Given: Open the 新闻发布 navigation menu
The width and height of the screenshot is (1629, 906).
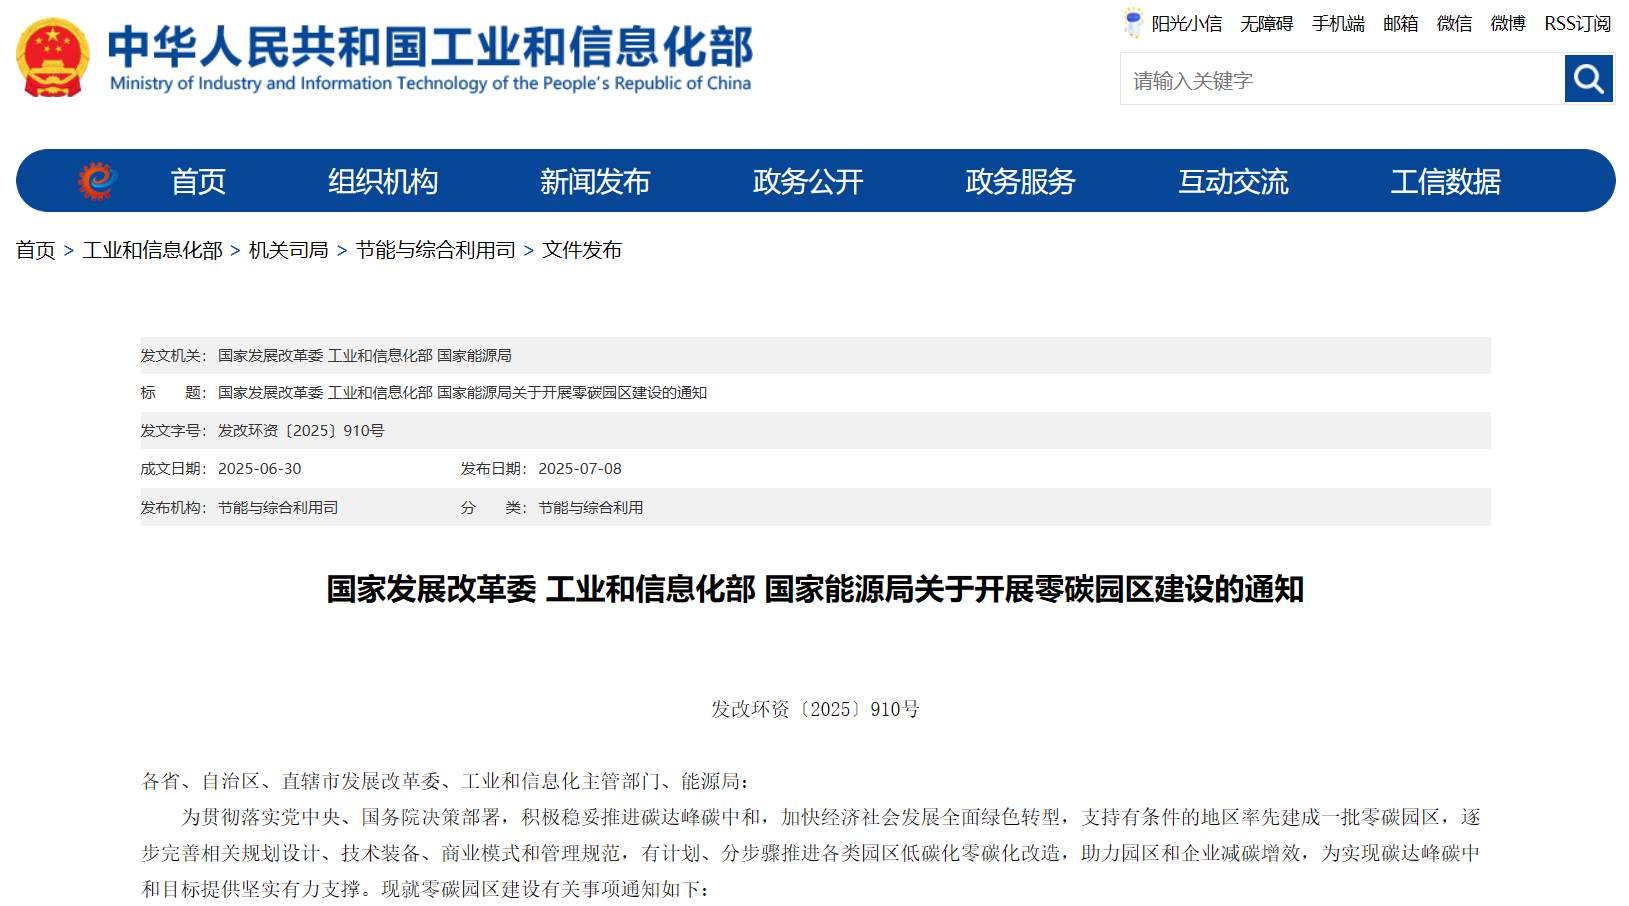Looking at the screenshot, I should pyautogui.click(x=595, y=181).
